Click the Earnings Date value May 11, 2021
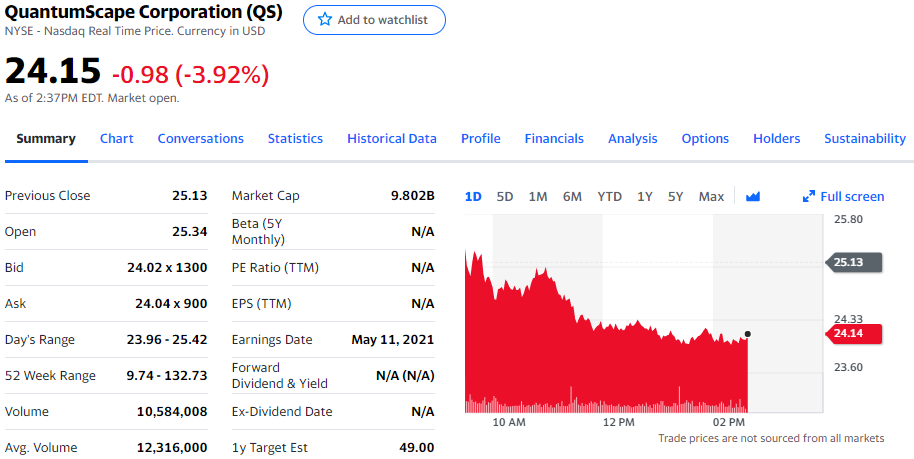 click(x=393, y=339)
